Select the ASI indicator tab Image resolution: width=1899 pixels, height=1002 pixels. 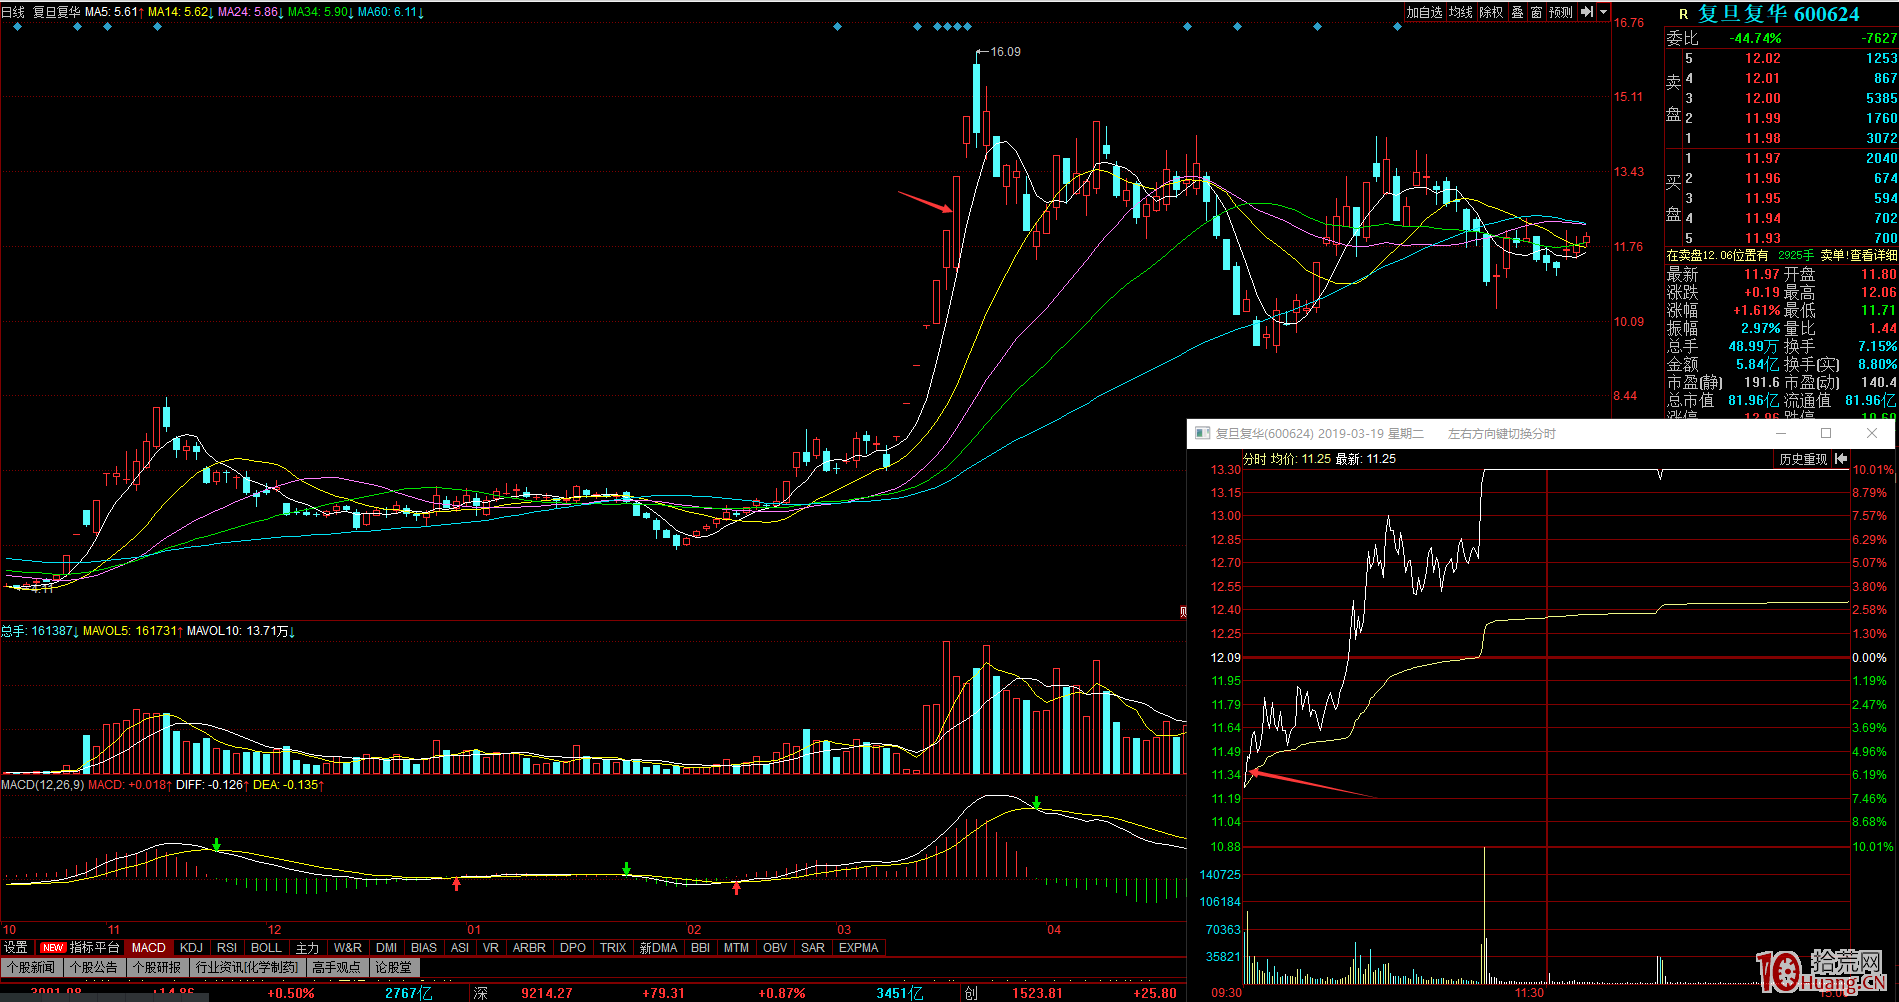[x=460, y=947]
